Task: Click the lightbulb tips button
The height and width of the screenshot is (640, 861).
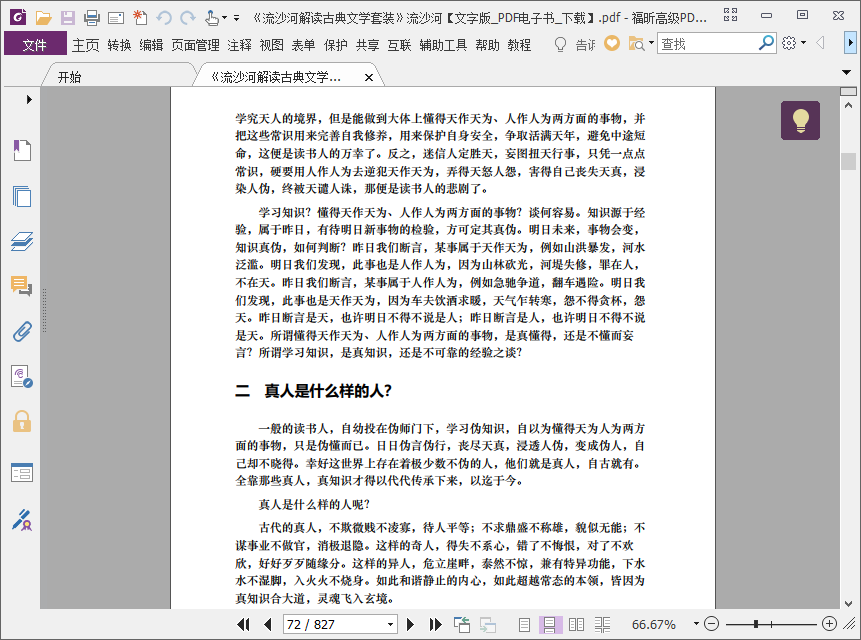Action: [800, 120]
